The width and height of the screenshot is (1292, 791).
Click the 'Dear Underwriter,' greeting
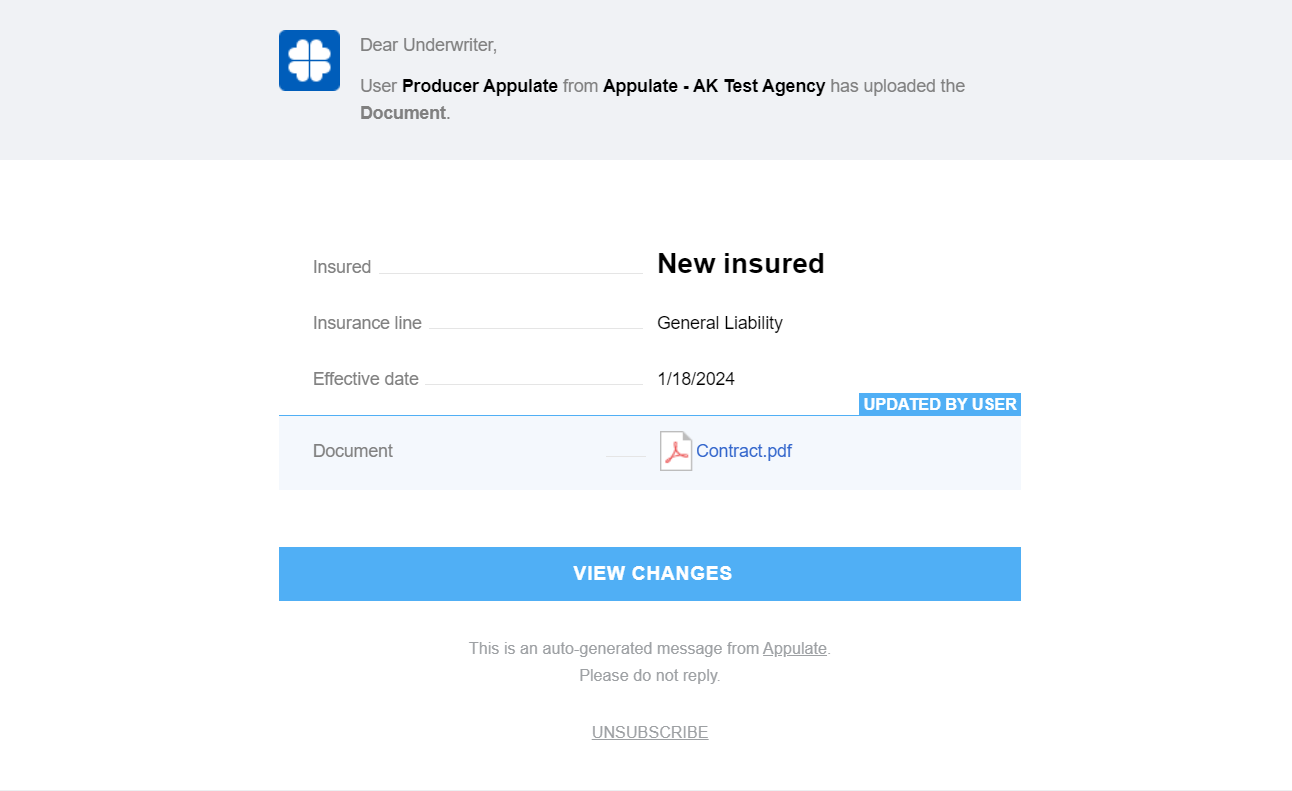click(x=428, y=45)
